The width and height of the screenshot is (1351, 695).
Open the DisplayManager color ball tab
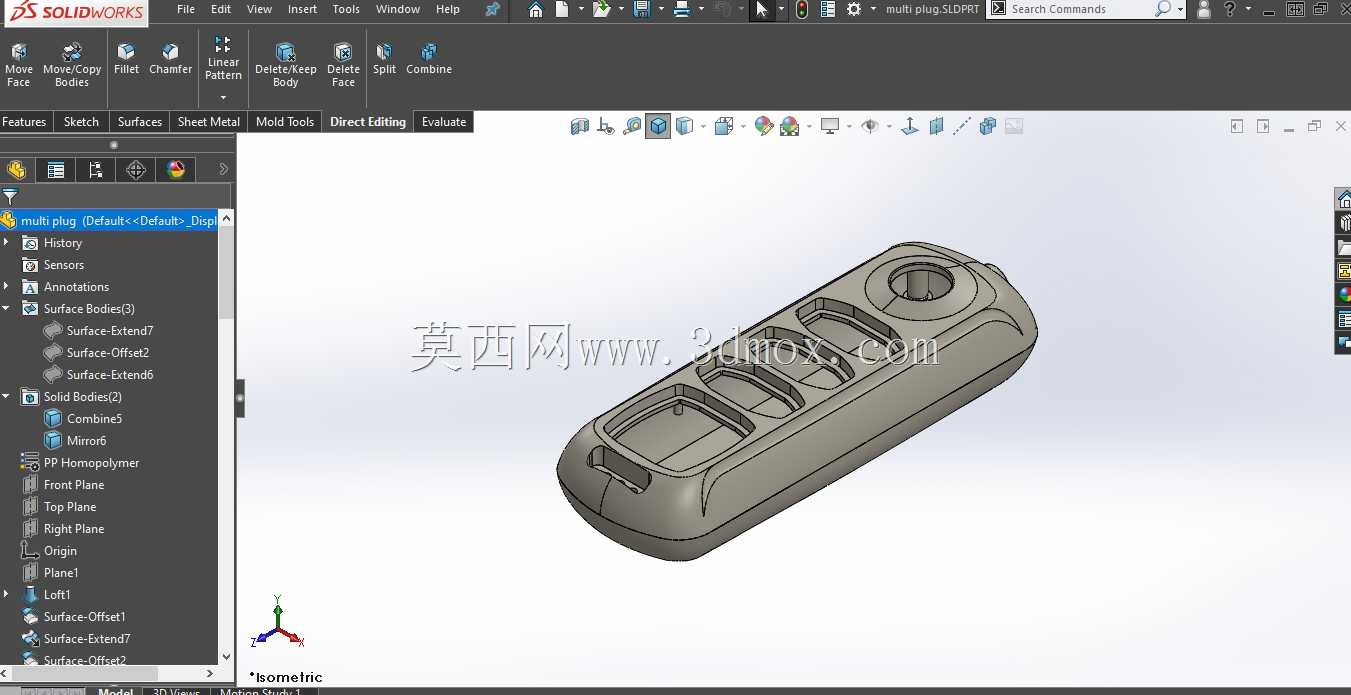click(x=176, y=170)
